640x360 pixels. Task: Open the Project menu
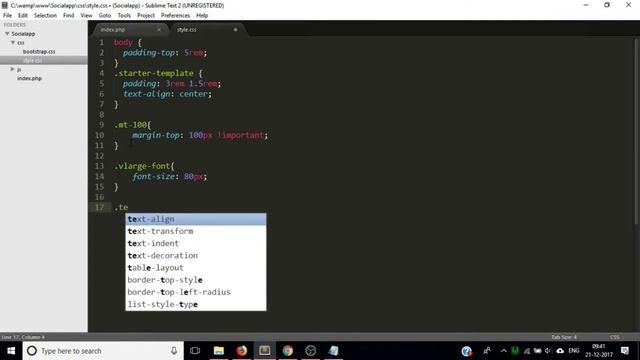(x=146, y=16)
